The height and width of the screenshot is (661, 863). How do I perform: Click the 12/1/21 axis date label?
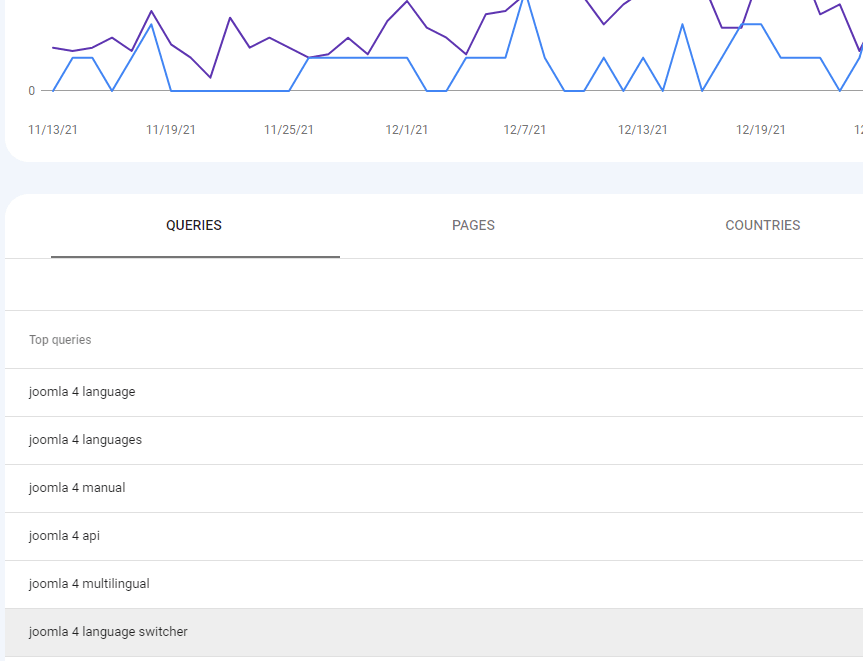tap(407, 130)
